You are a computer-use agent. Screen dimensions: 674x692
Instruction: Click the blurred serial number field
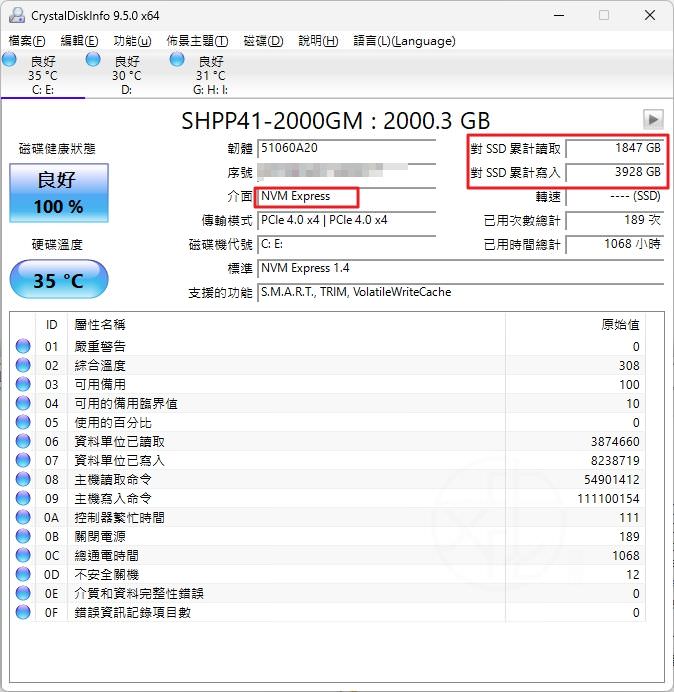coord(346,172)
